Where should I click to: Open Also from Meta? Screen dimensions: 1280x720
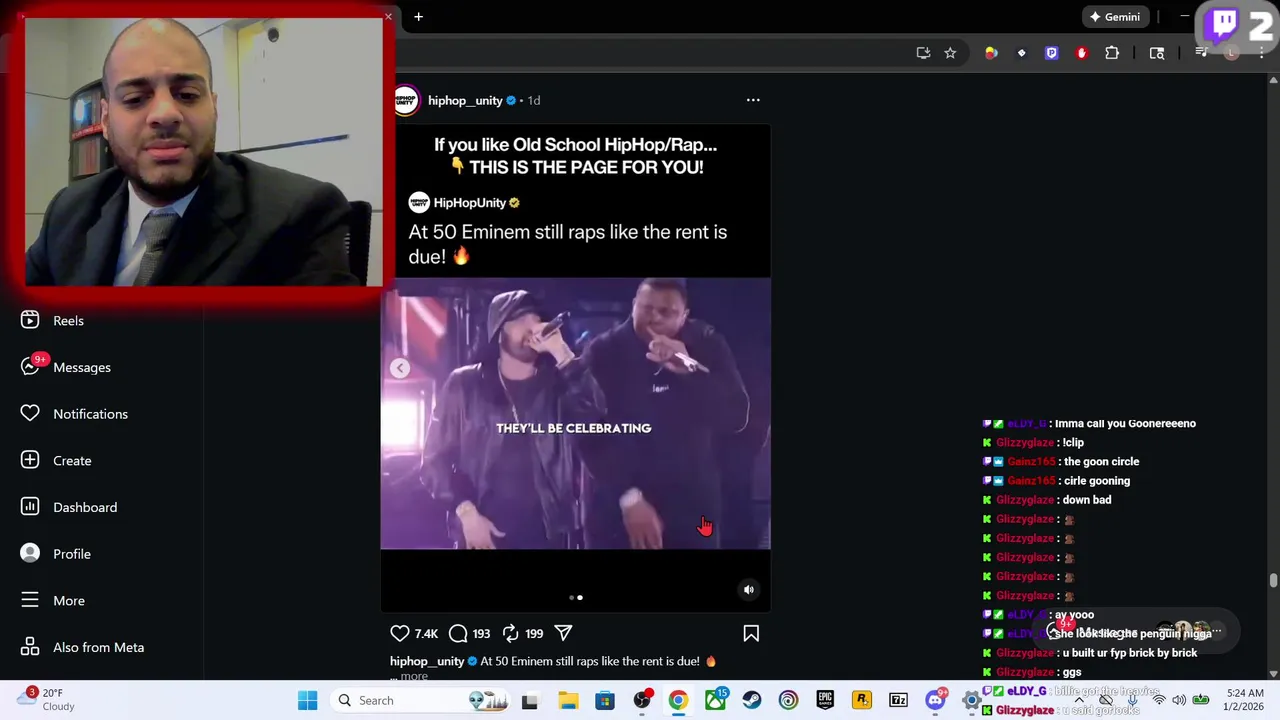tap(83, 647)
